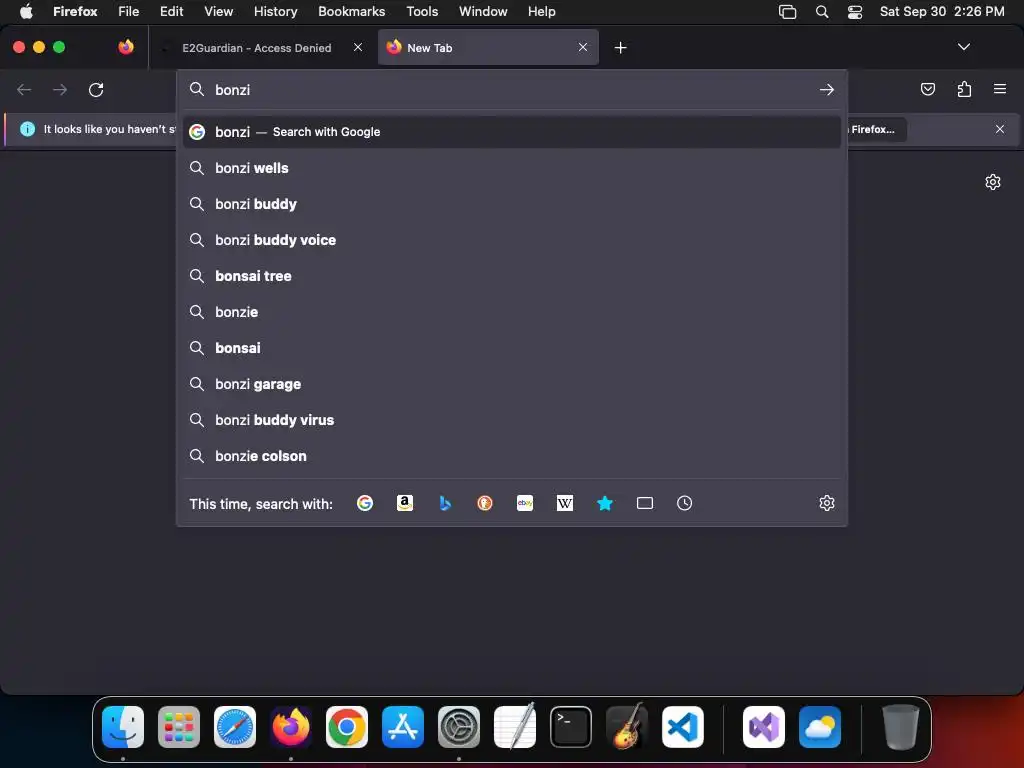
Task: Open the Bookmarks menu
Action: point(352,11)
